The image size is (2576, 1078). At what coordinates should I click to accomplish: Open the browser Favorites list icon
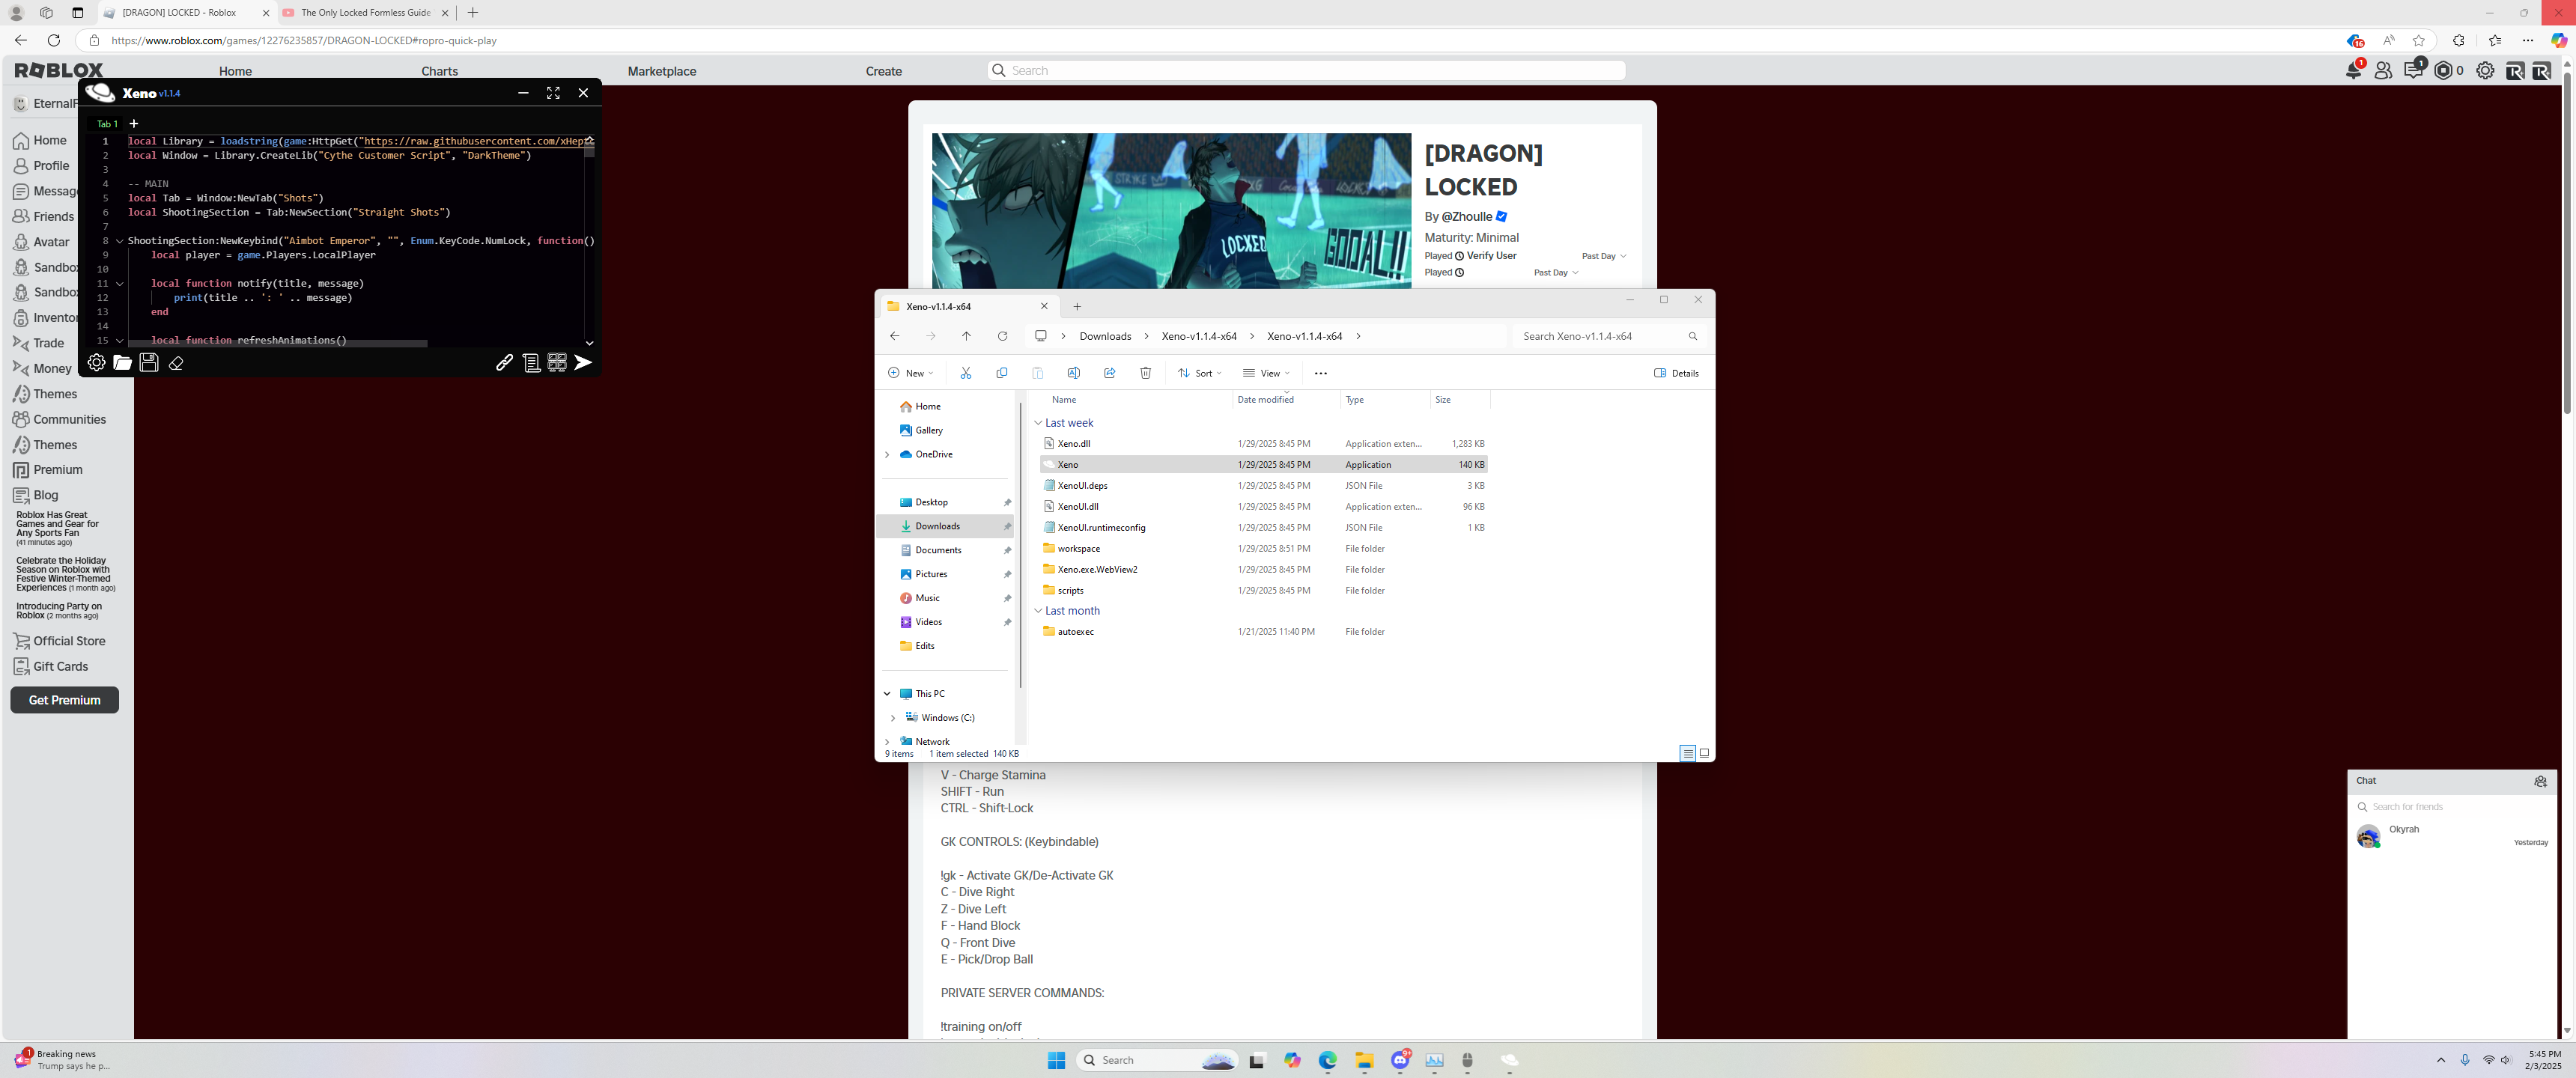pyautogui.click(x=2495, y=40)
